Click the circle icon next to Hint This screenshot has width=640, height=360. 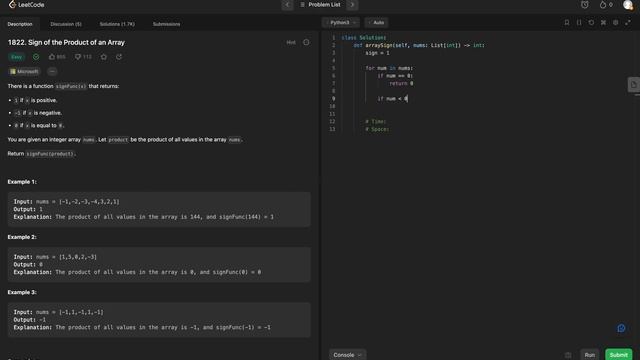pos(306,42)
